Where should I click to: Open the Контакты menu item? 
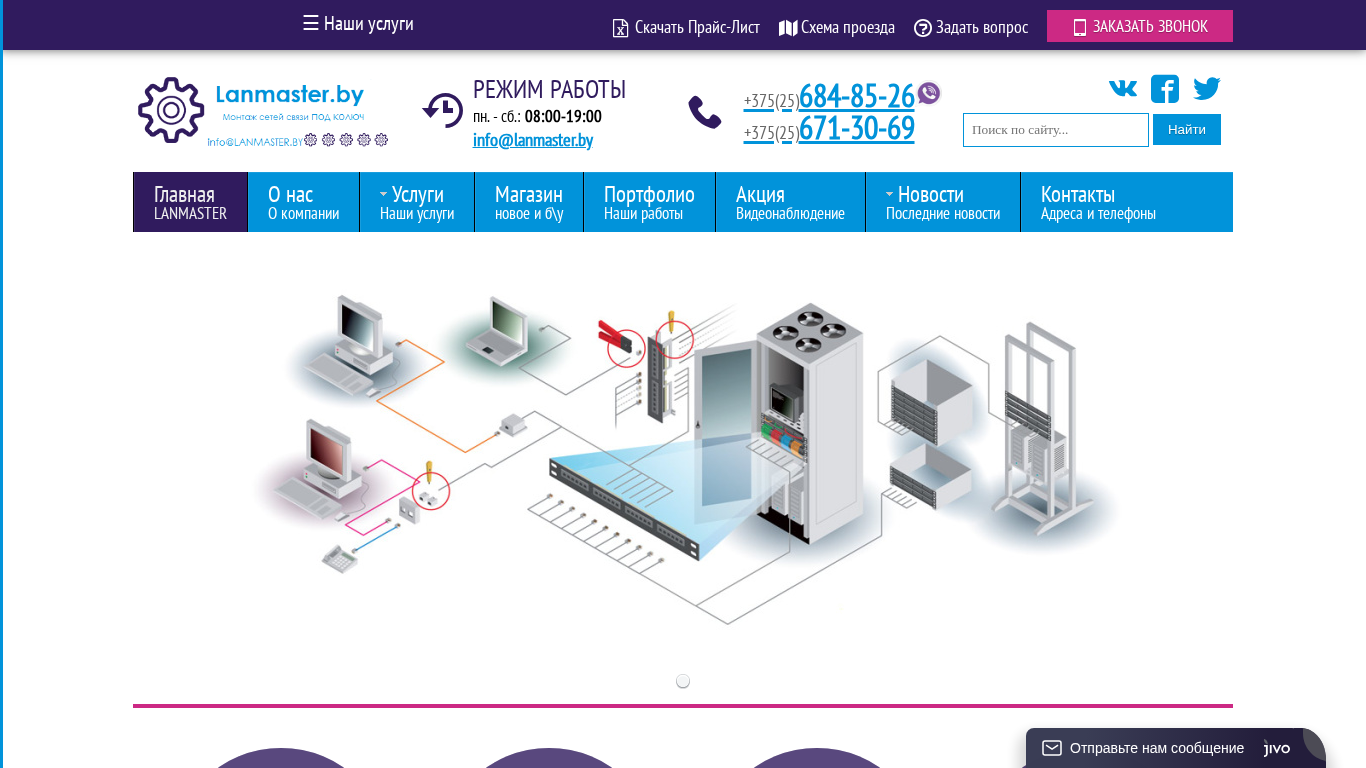tap(1098, 202)
